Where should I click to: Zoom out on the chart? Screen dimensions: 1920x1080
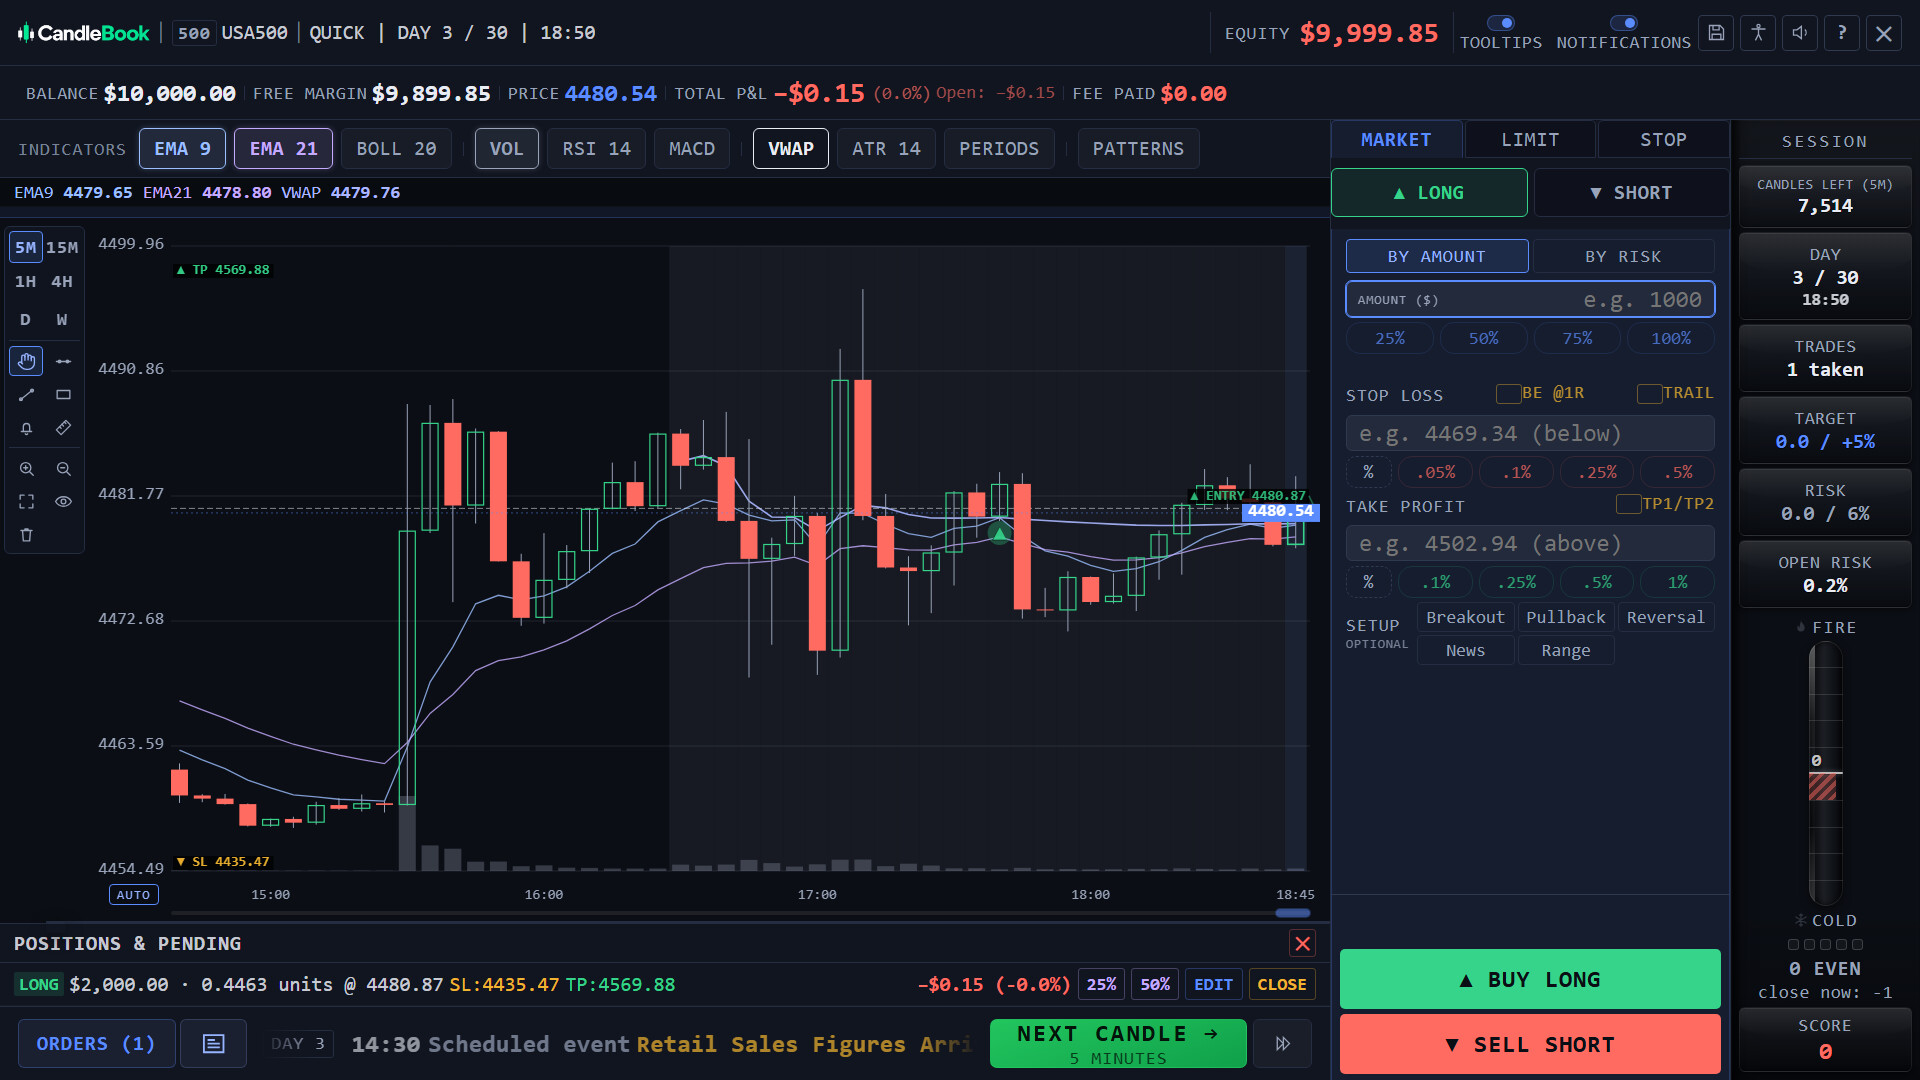(x=63, y=469)
